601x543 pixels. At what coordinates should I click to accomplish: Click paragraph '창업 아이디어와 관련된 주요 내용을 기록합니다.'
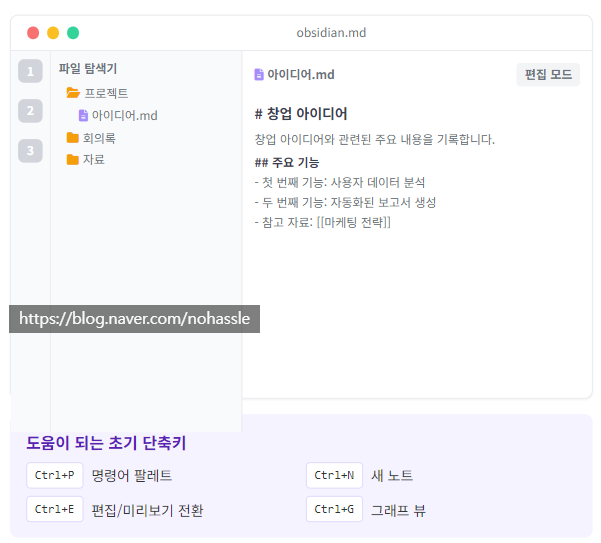(x=374, y=139)
